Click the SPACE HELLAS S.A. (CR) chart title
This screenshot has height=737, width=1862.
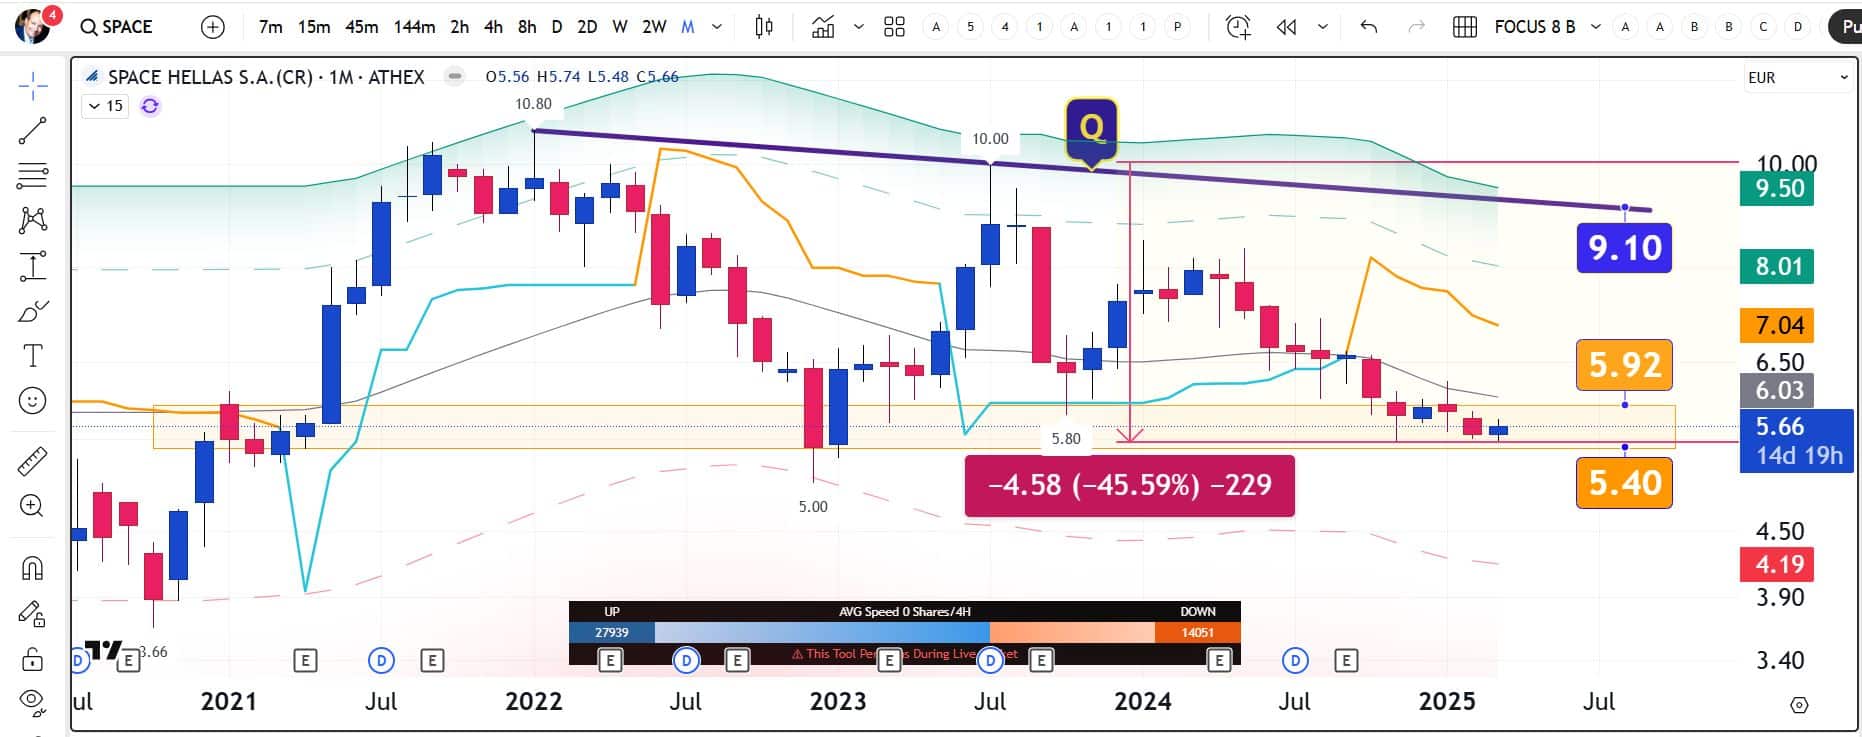coord(266,76)
